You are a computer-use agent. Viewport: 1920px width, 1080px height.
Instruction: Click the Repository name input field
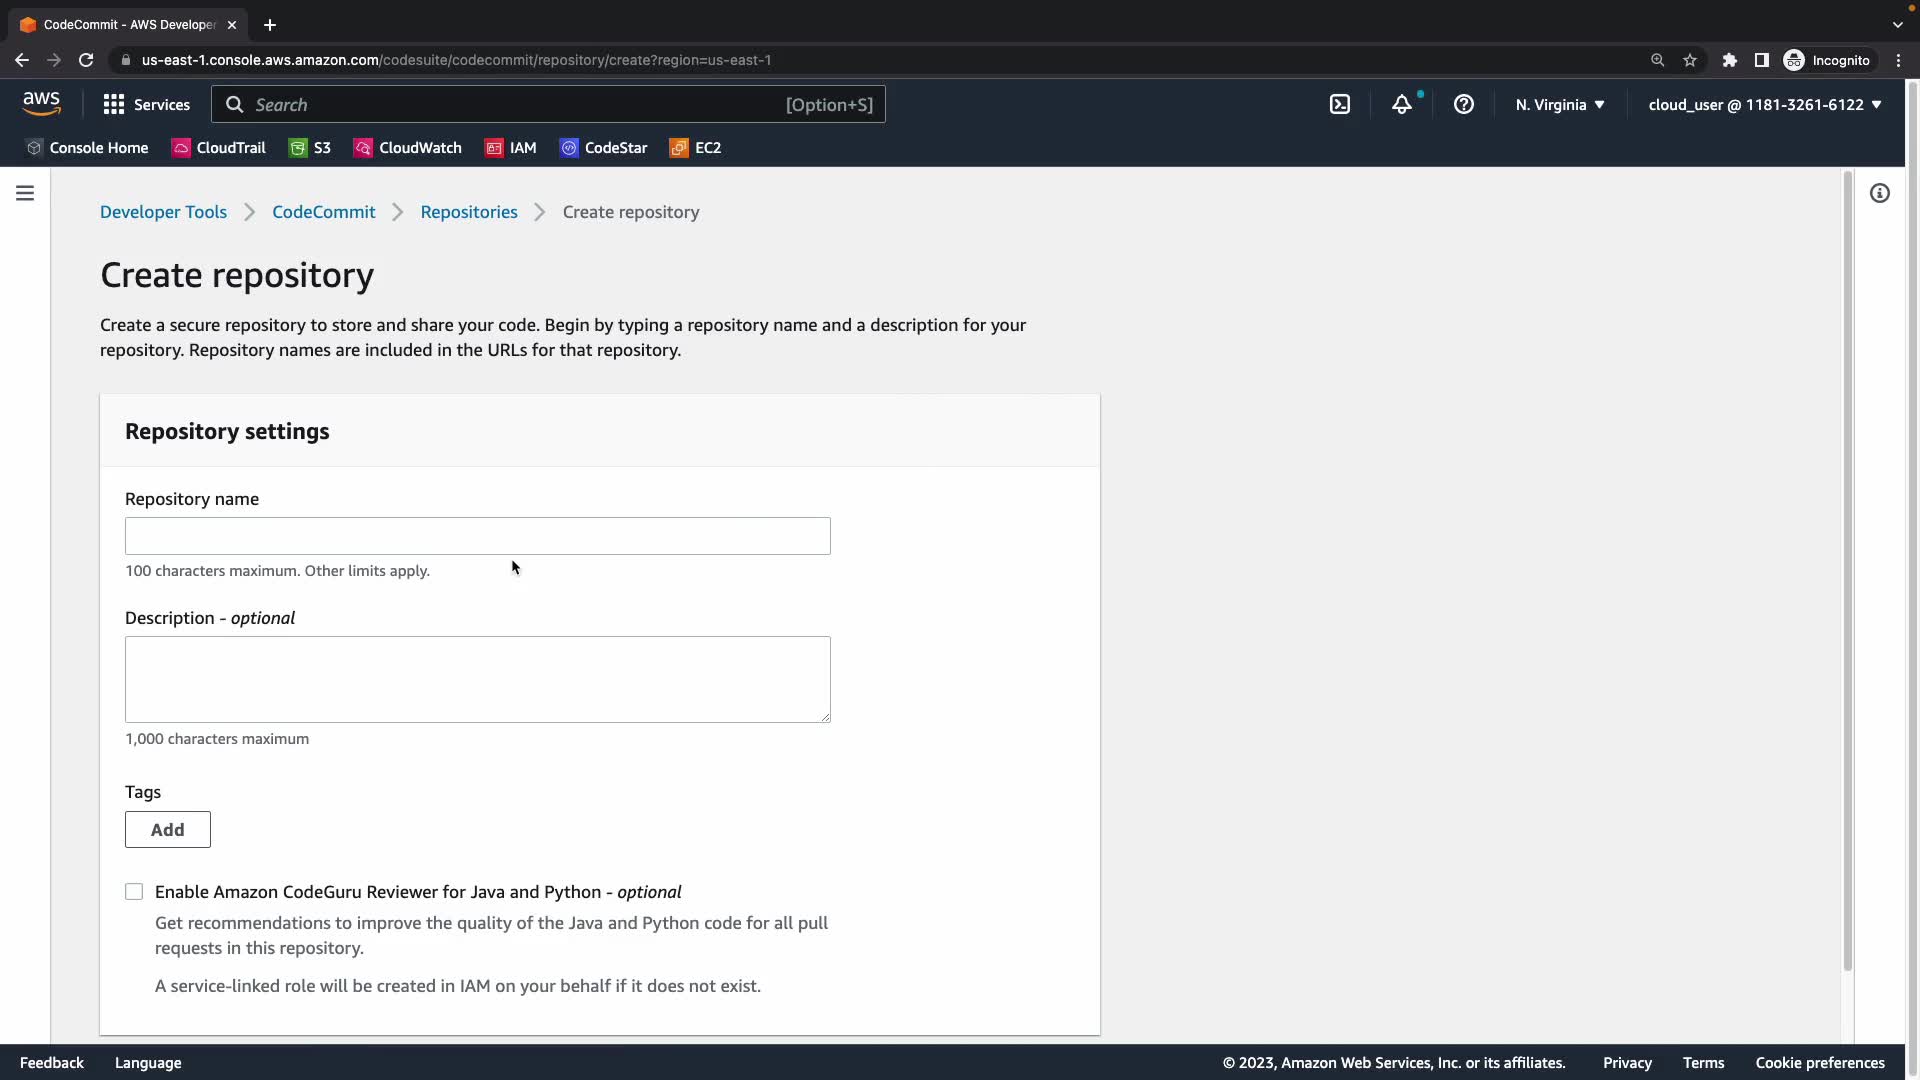[x=478, y=536]
